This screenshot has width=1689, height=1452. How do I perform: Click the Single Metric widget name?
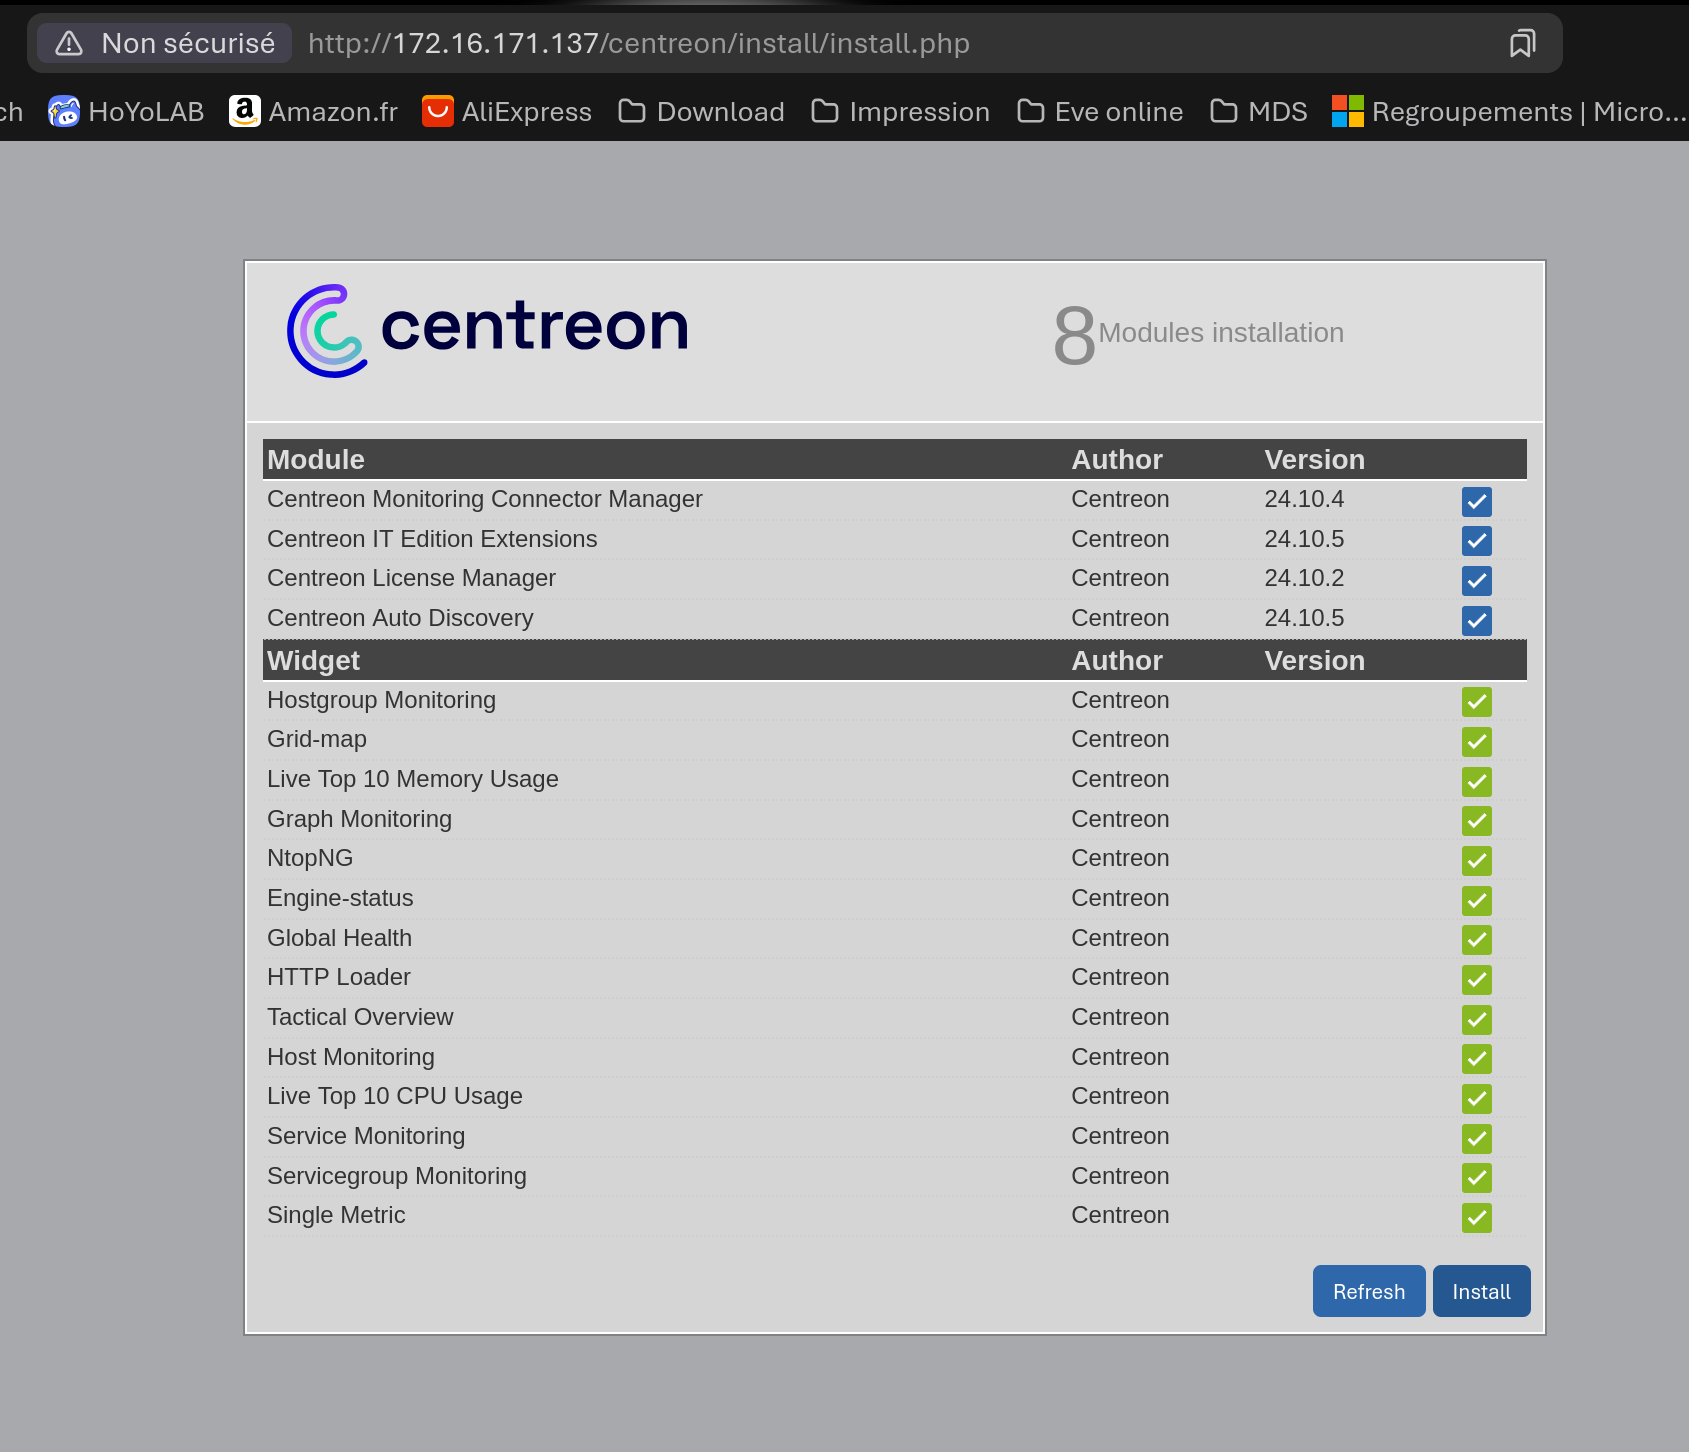pyautogui.click(x=336, y=1215)
